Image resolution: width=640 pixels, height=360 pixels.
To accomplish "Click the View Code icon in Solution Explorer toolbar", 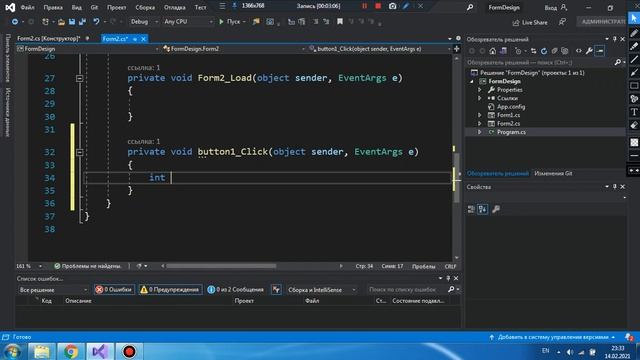I will 578,51.
